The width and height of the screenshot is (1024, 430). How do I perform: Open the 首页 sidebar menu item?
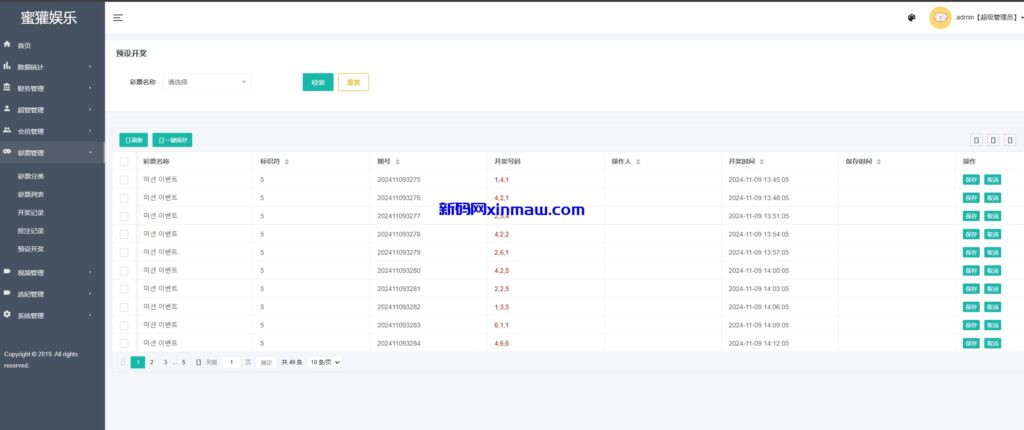52,45
